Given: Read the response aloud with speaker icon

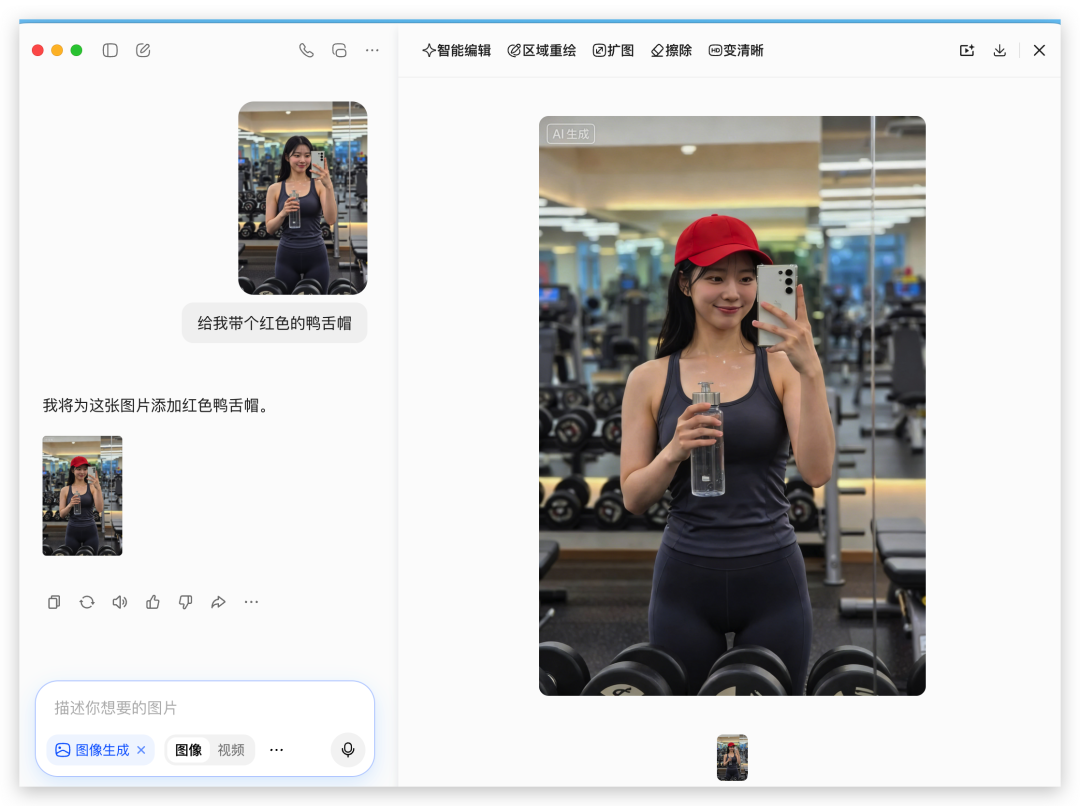Looking at the screenshot, I should [120, 602].
